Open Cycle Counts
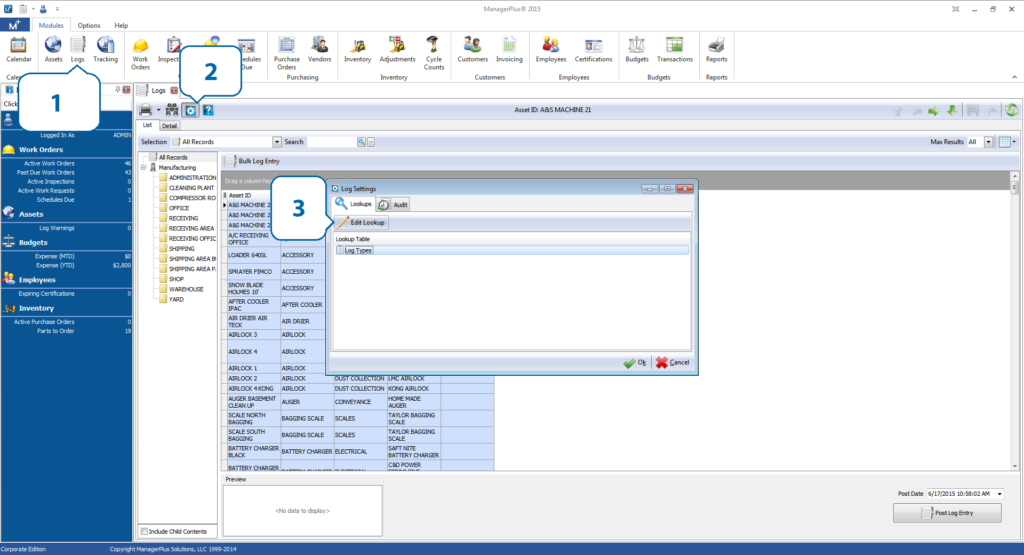The image size is (1024, 555). click(434, 54)
